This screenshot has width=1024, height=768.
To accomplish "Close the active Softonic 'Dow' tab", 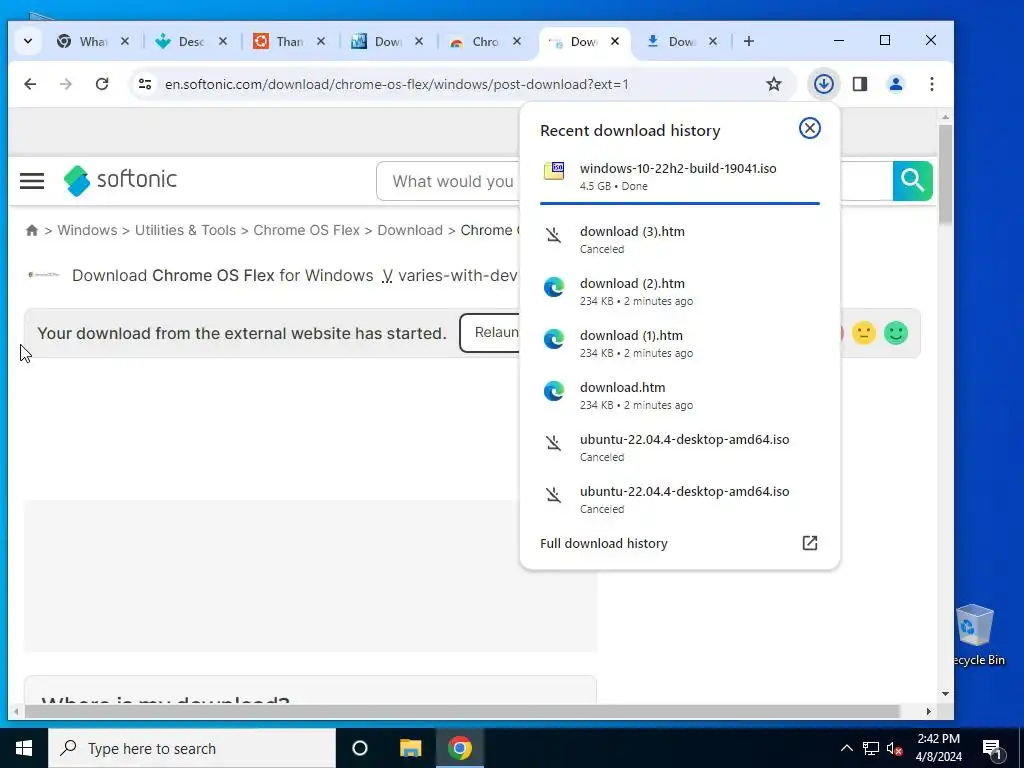I will click(x=615, y=41).
